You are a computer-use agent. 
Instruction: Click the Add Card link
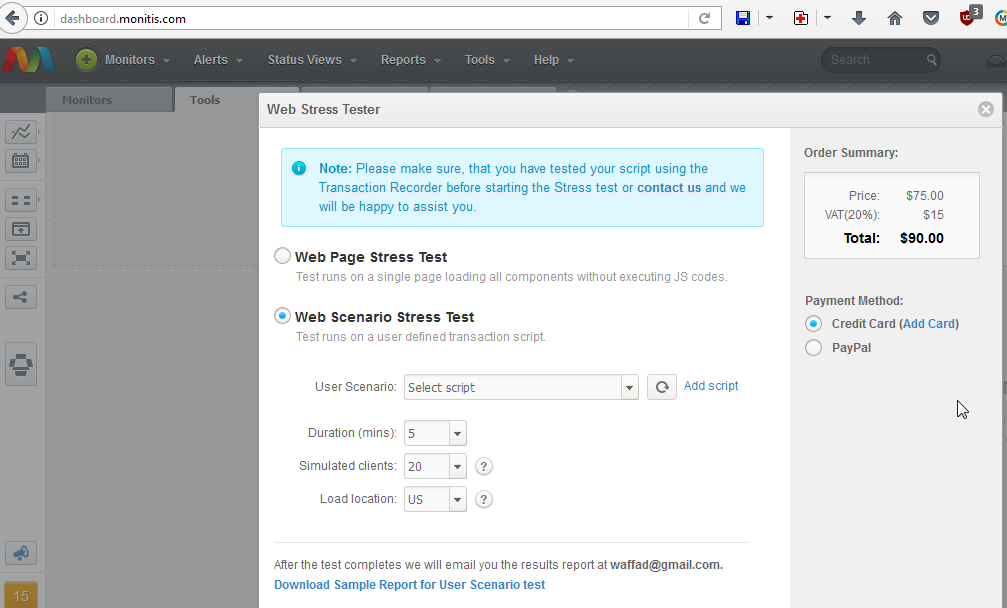(x=930, y=324)
